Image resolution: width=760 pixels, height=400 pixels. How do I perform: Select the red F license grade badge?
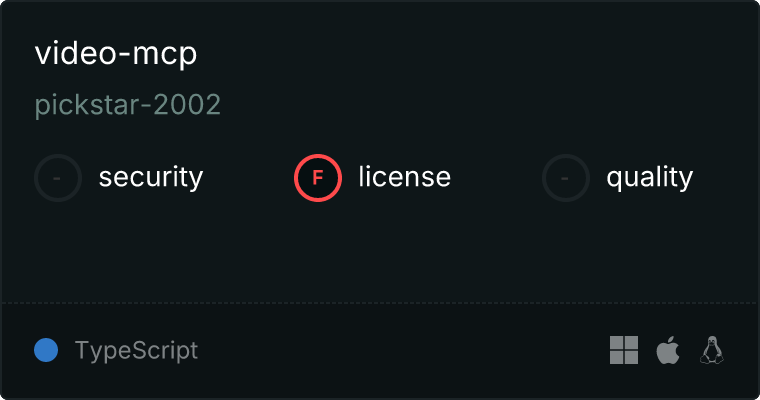pyautogui.click(x=318, y=178)
